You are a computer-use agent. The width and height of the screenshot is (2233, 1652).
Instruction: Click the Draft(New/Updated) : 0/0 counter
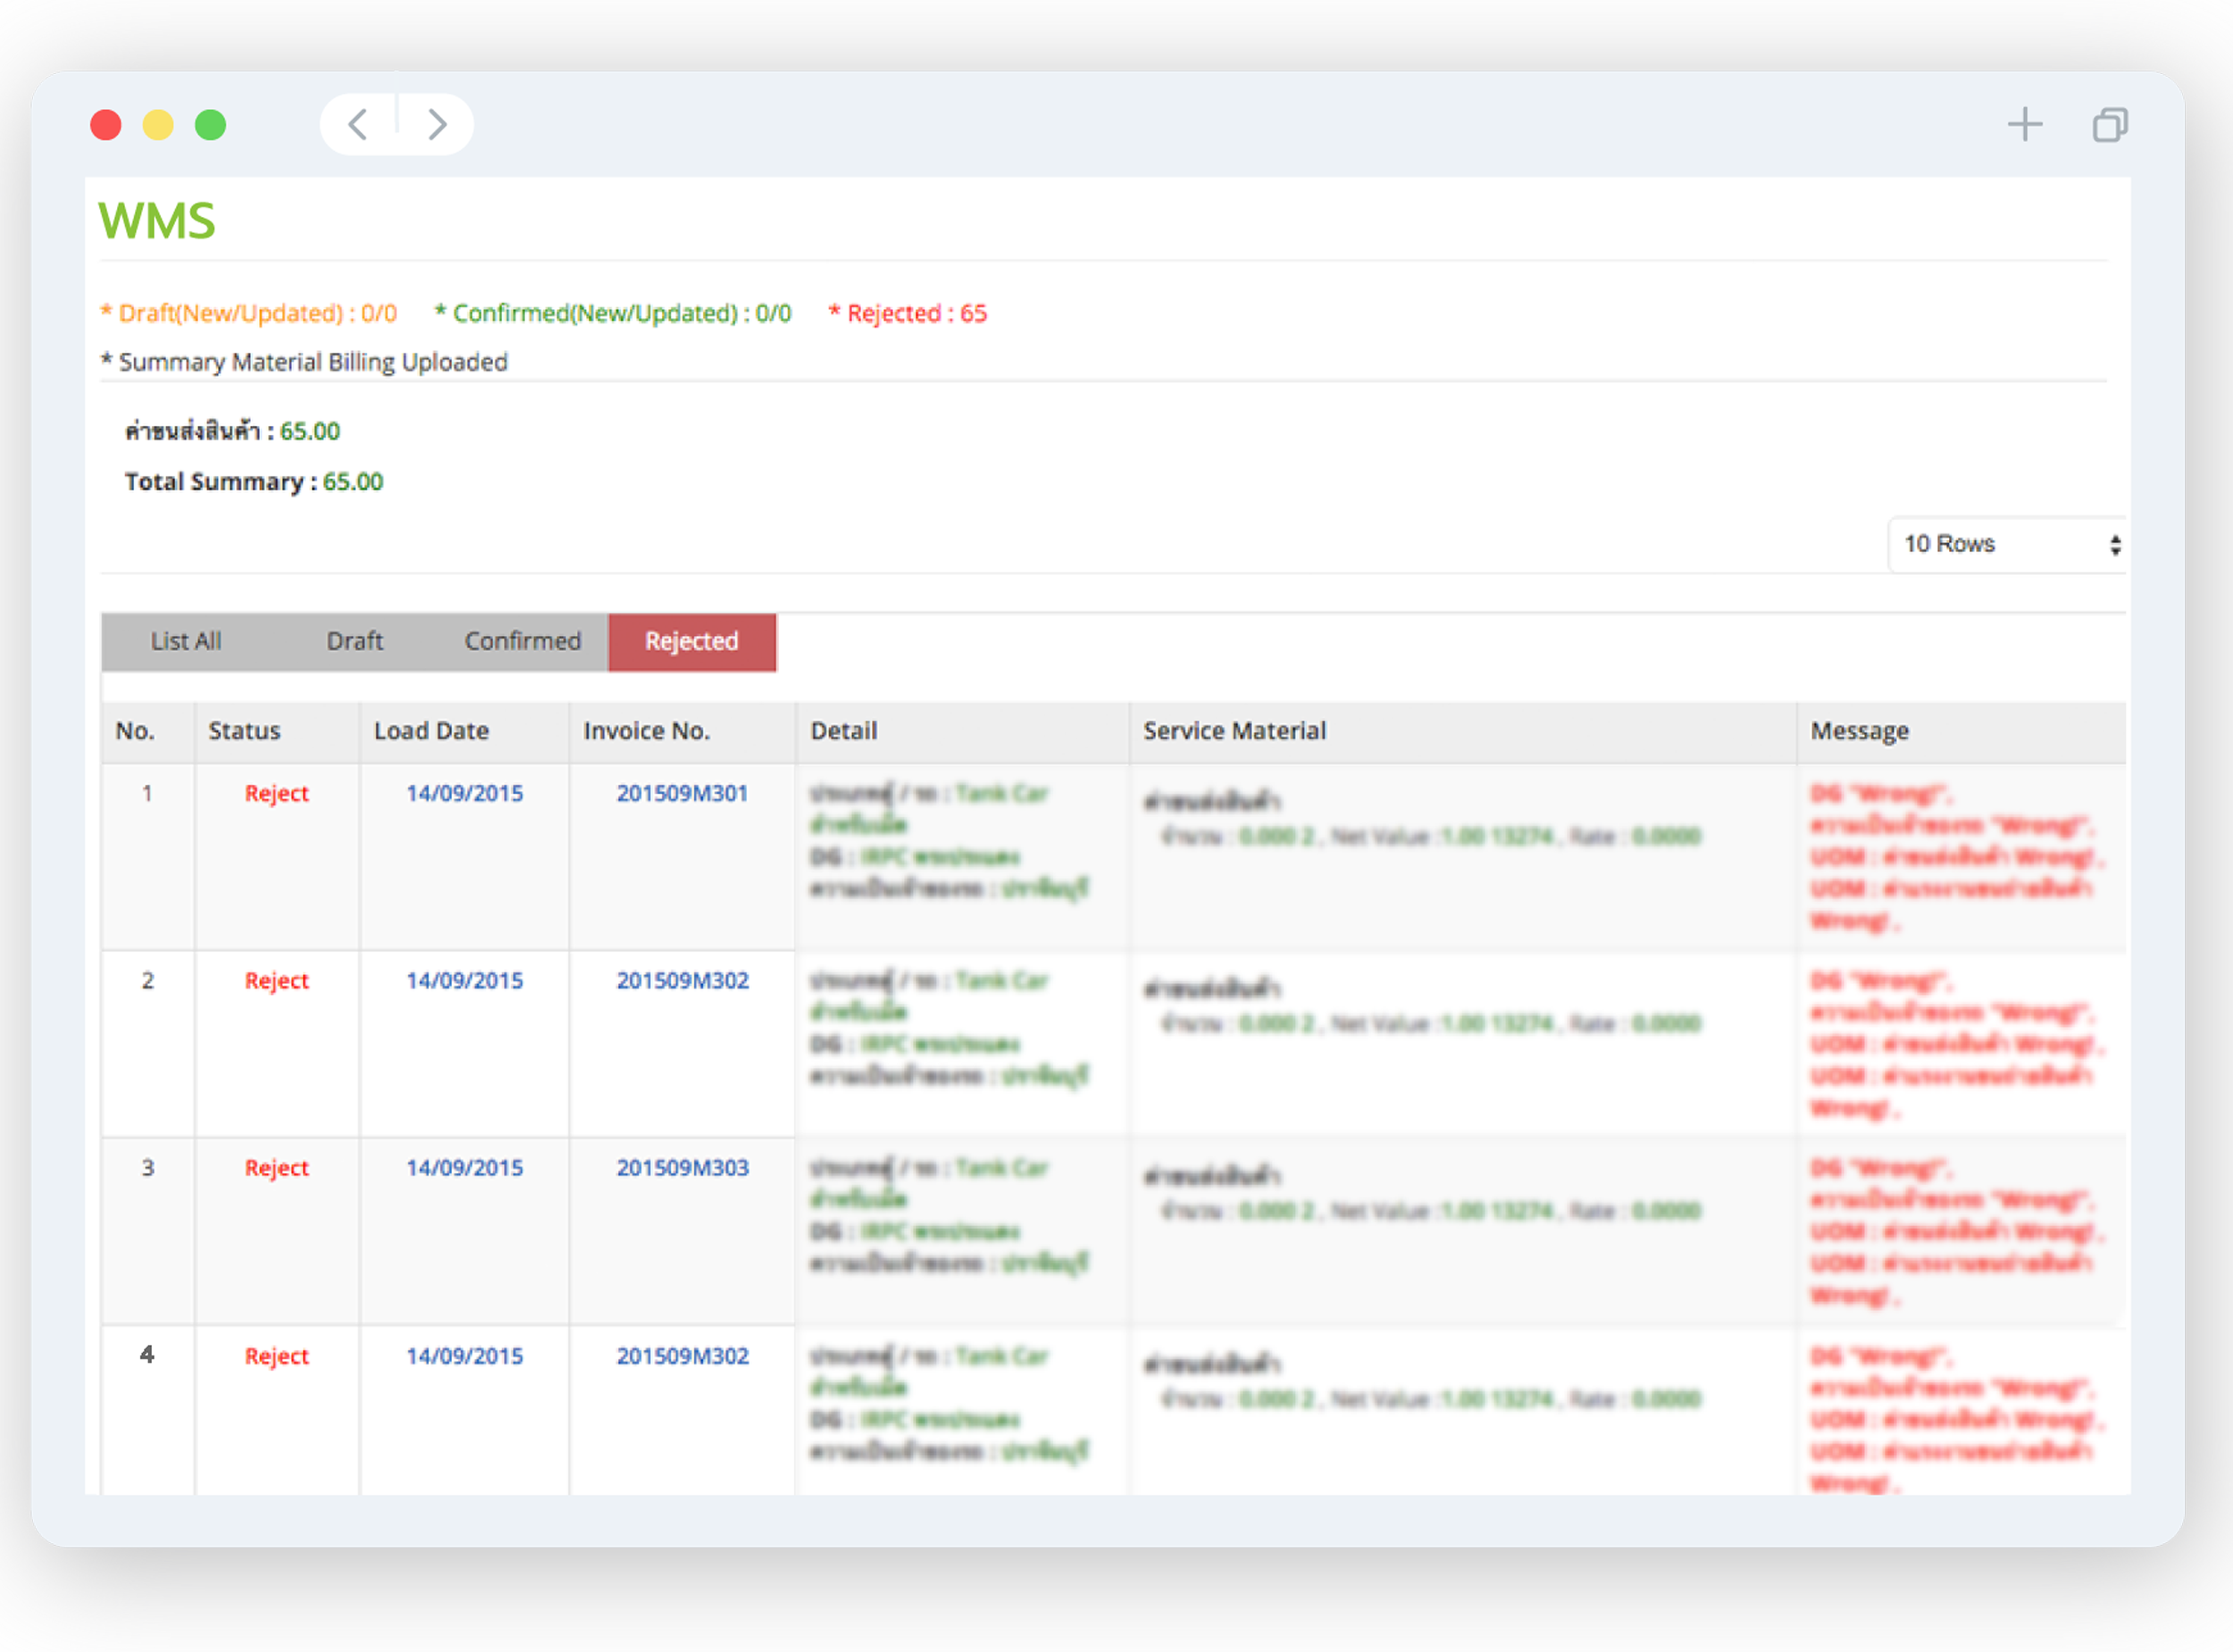[x=249, y=313]
